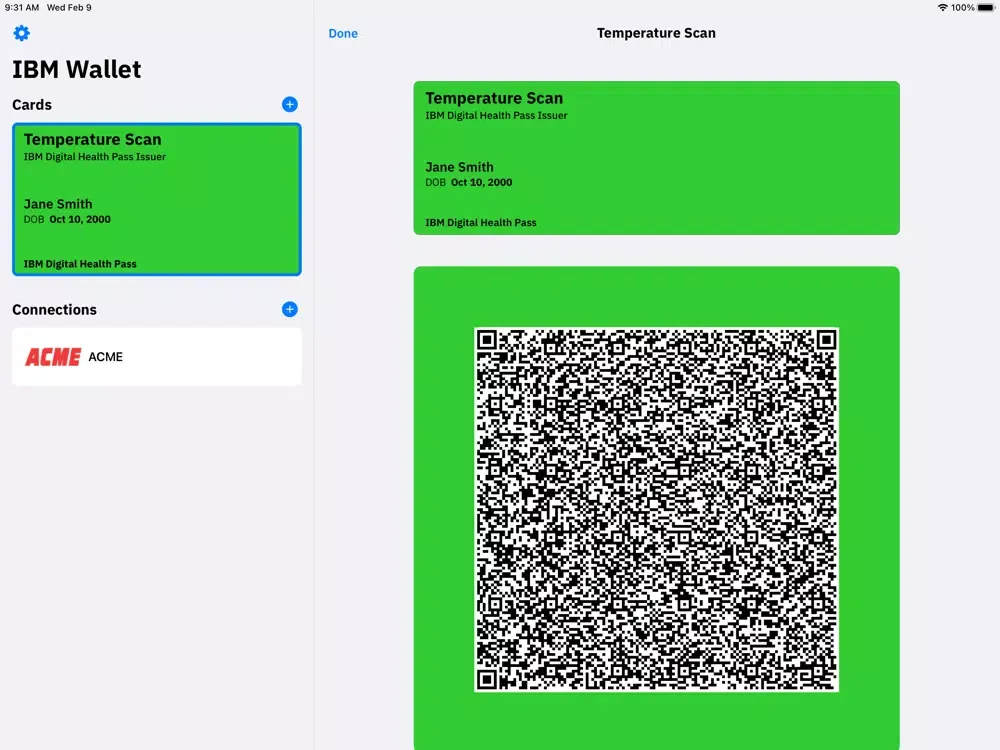
Task: Tap the QR code image
Action: coord(656,510)
